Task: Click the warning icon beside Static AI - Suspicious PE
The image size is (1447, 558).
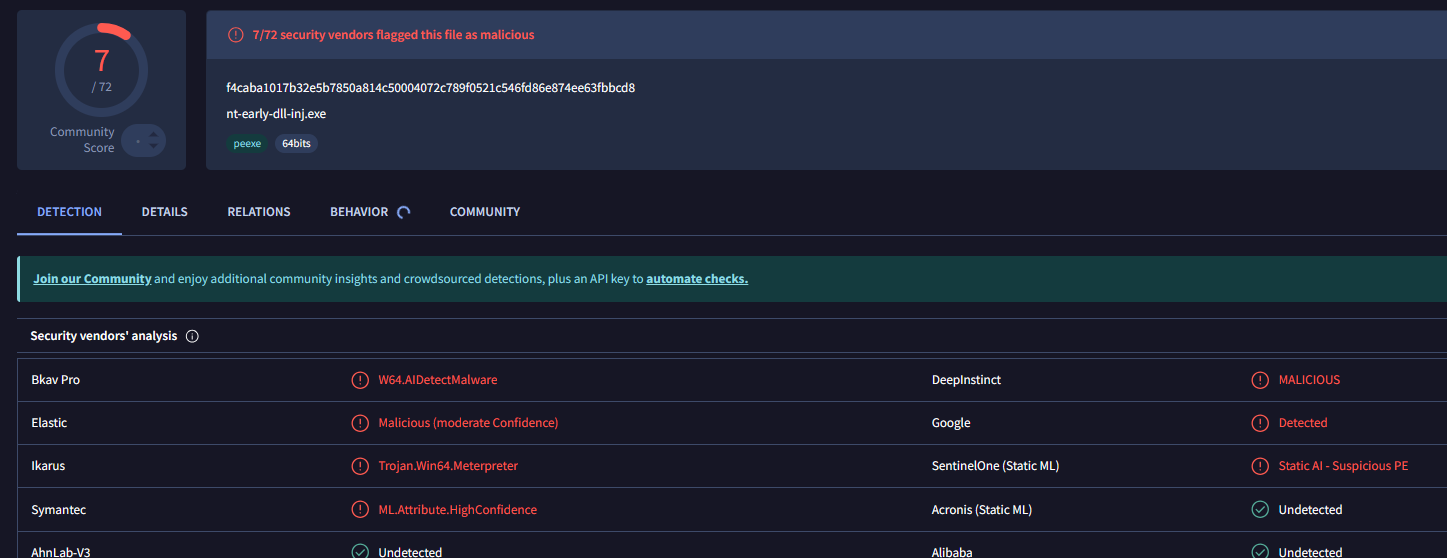Action: (x=1260, y=466)
